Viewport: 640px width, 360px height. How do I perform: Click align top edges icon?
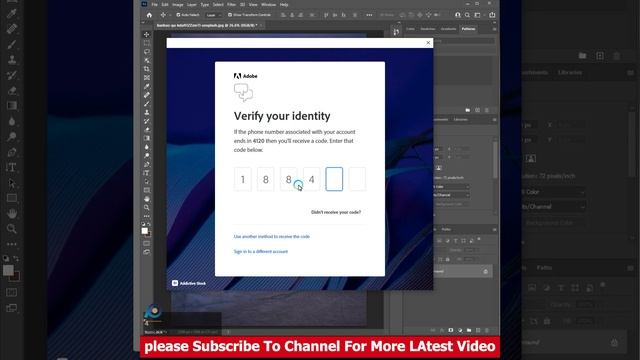326,15
